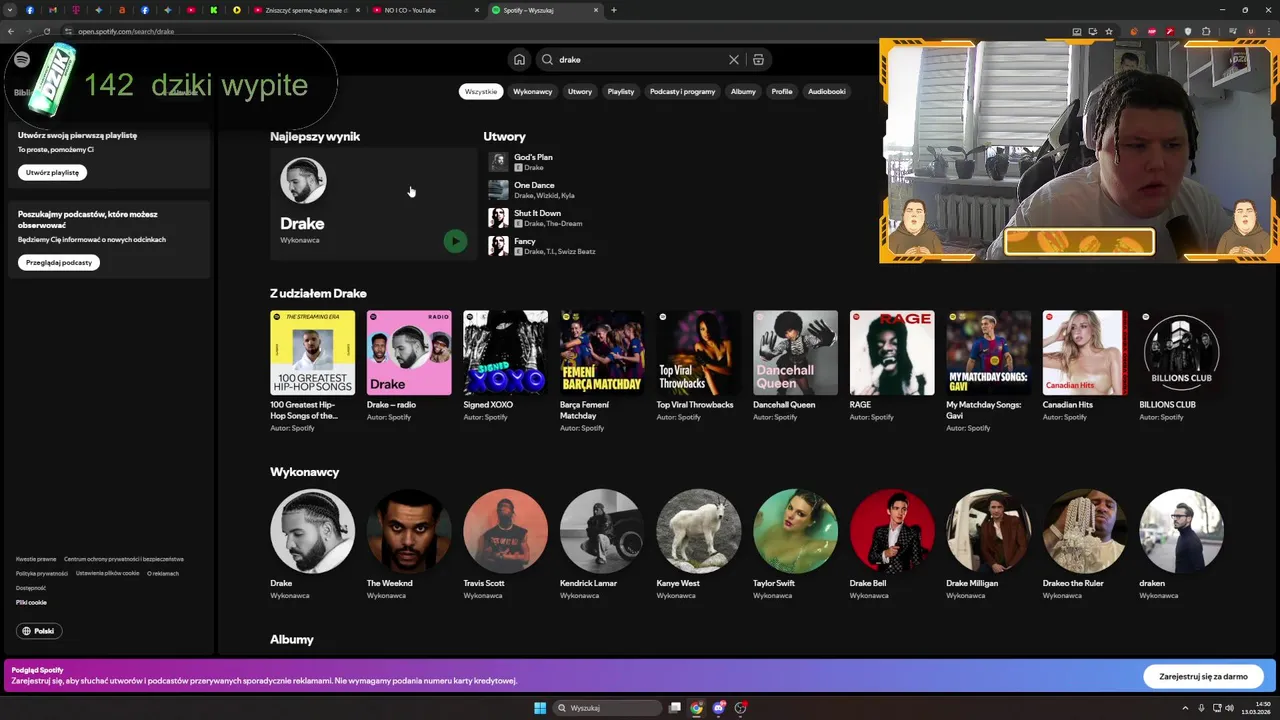Open Polityka prywatności link
This screenshot has height=720, width=1280.
click(42, 573)
